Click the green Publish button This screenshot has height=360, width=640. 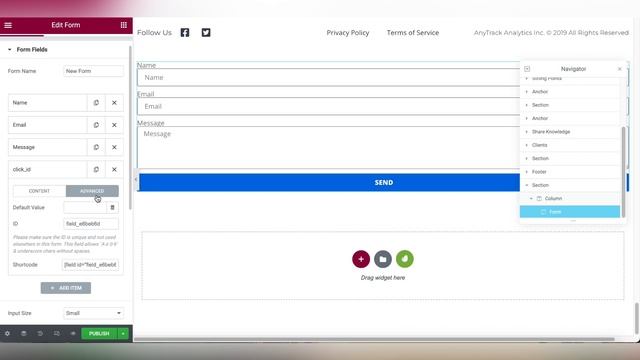coord(99,333)
